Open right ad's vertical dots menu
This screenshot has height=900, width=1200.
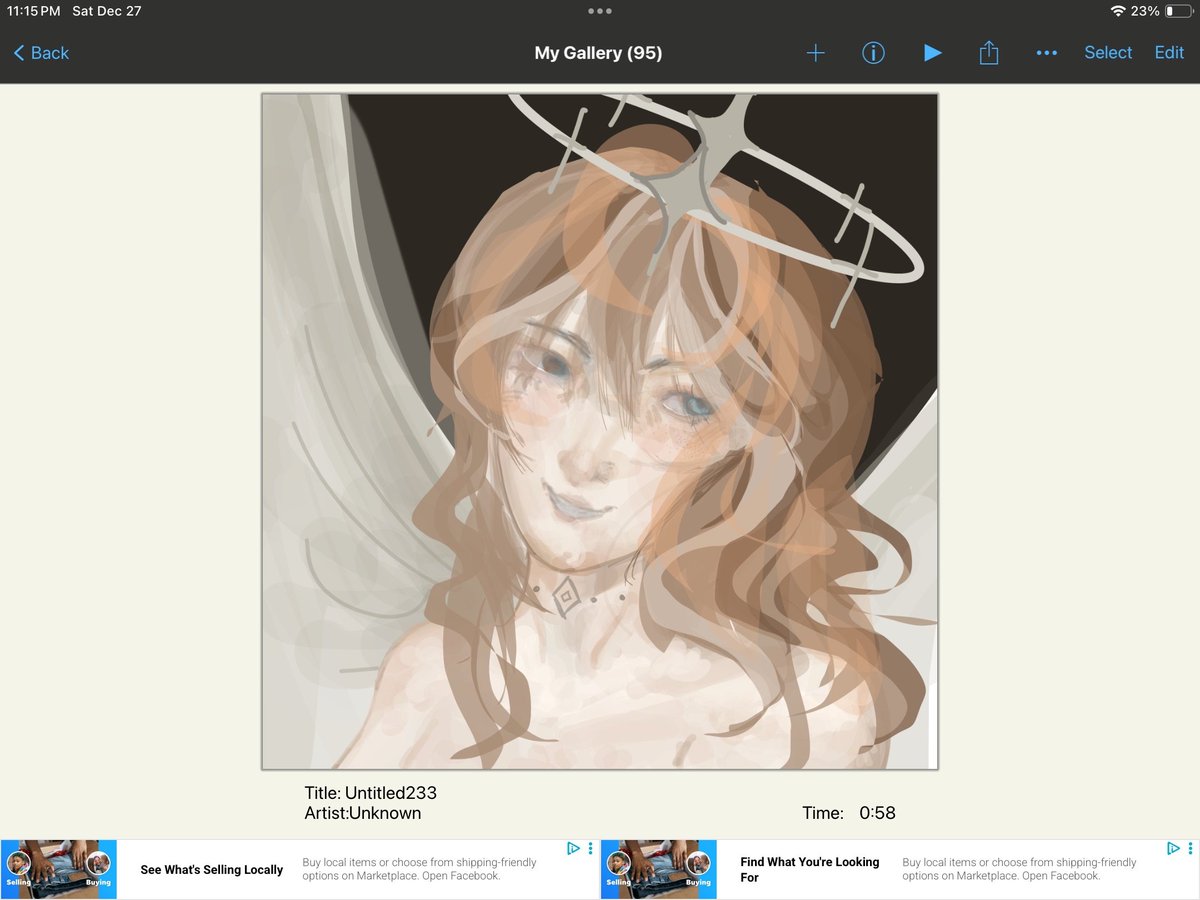pos(1190,848)
